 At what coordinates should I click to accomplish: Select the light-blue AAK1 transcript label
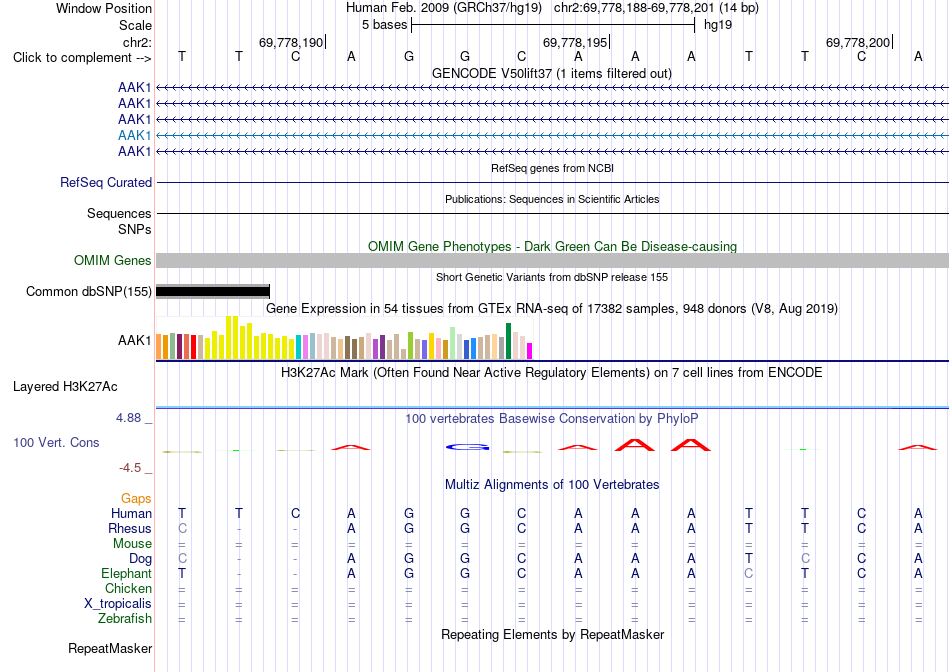tap(135, 135)
